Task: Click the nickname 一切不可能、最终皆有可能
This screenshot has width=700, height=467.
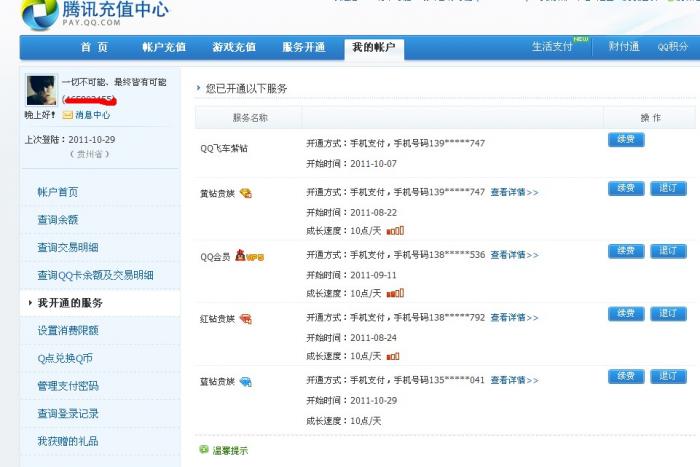Action: click(114, 82)
